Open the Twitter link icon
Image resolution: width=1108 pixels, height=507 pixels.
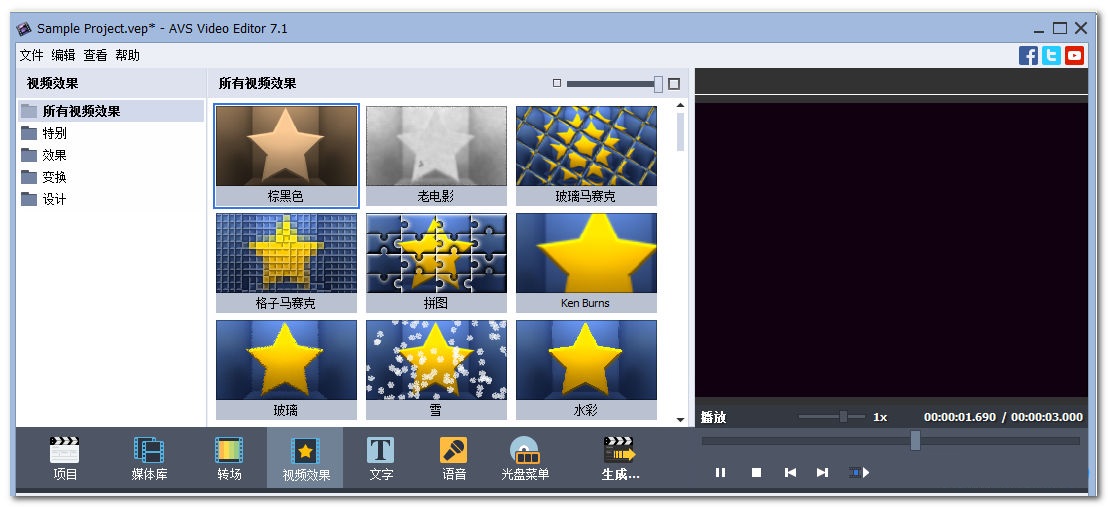tap(1051, 55)
